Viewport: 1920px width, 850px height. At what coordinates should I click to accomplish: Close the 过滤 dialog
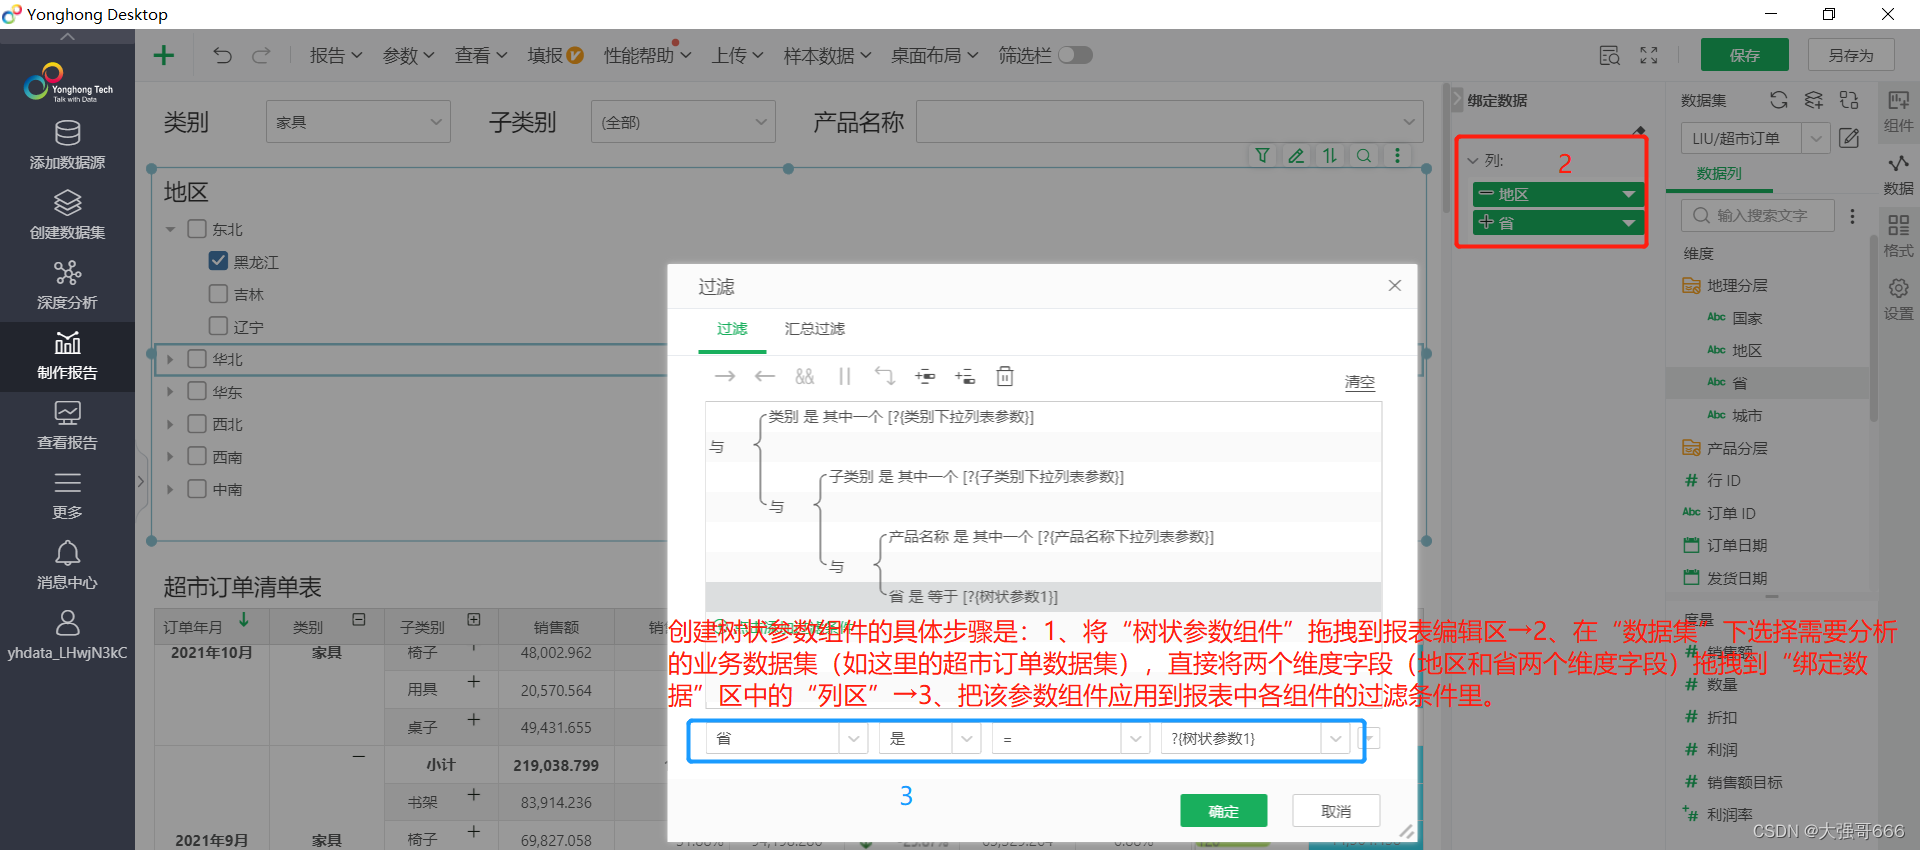pos(1394,285)
